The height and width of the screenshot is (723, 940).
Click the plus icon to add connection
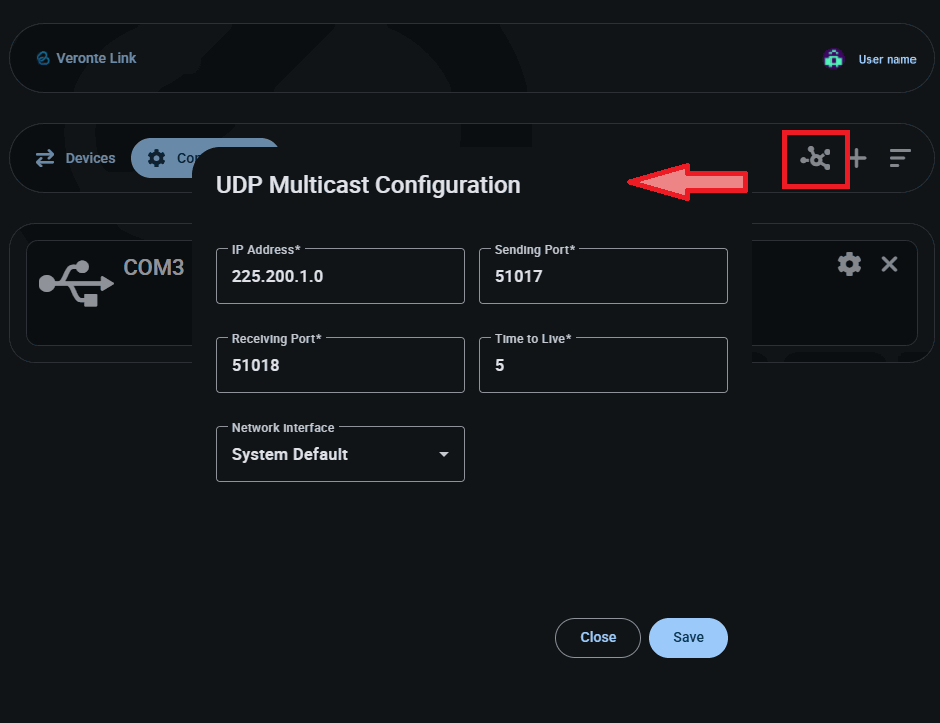coord(857,158)
